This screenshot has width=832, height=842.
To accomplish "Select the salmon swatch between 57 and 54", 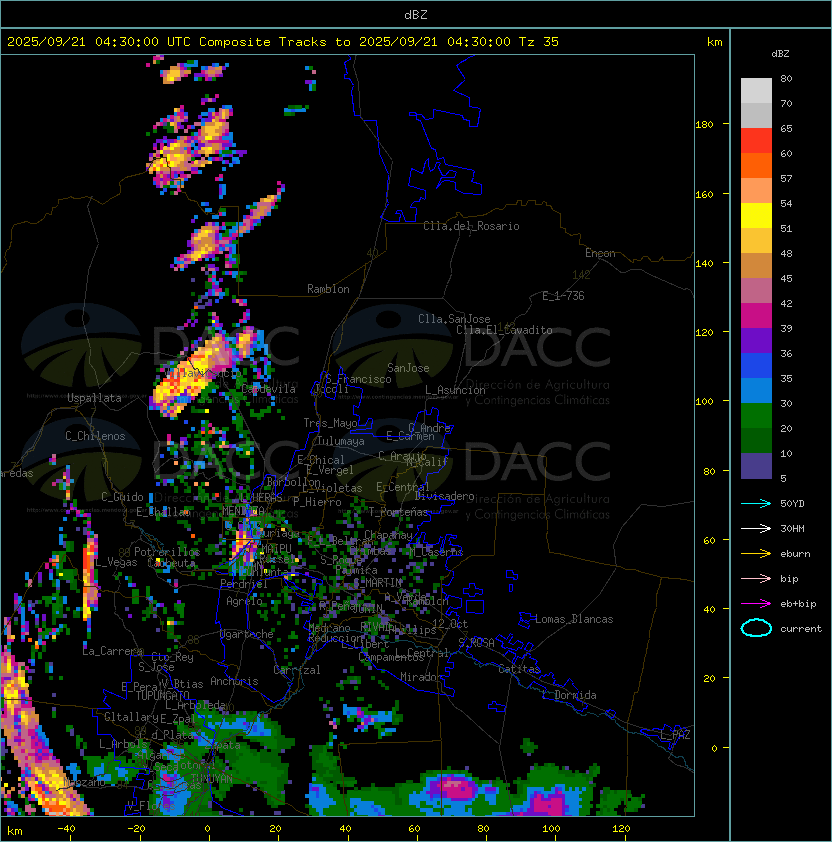I will (756, 191).
